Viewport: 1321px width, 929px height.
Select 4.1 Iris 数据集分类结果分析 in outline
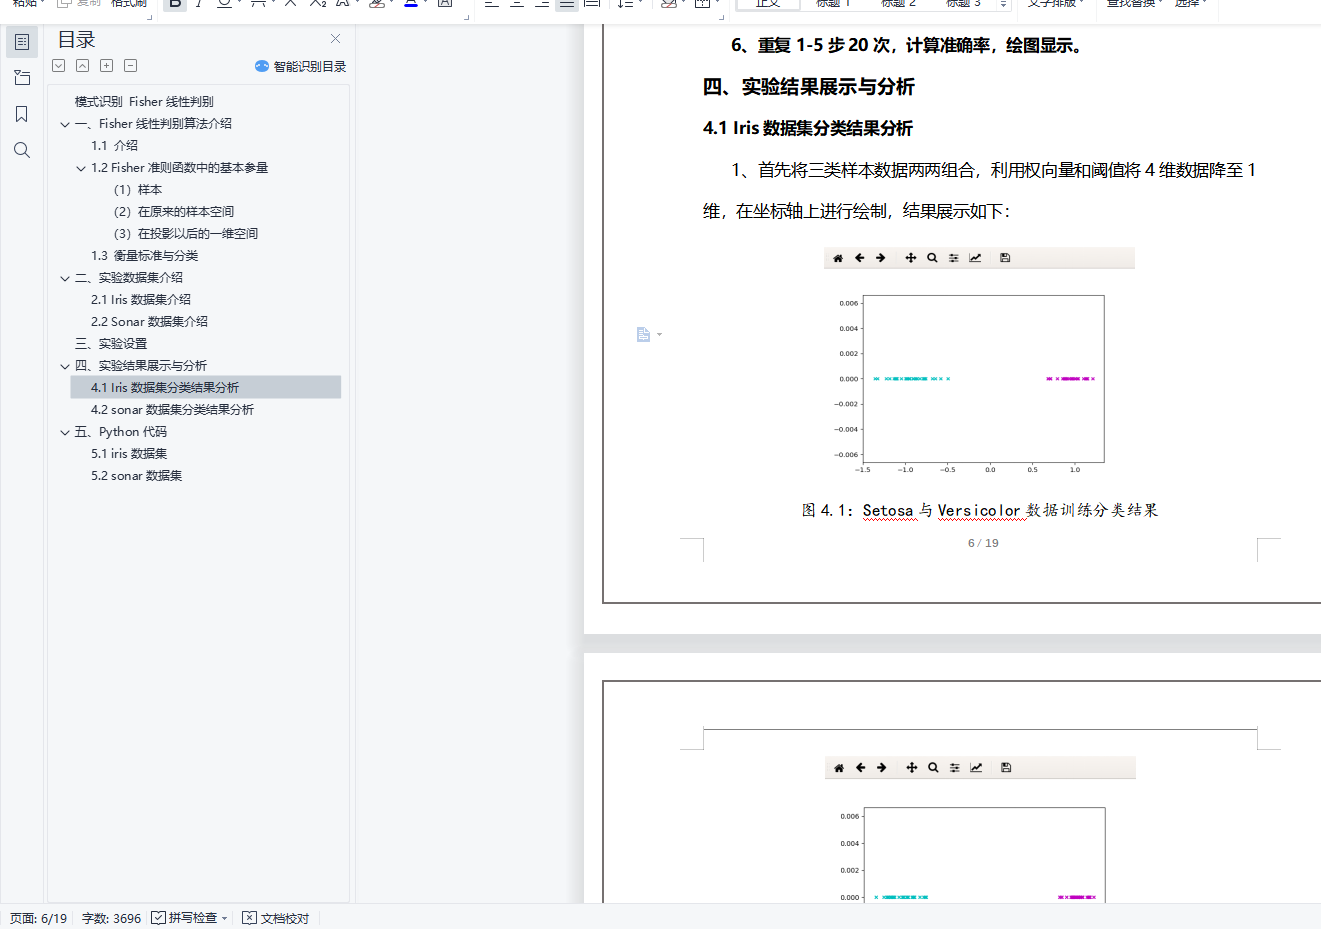coord(206,388)
